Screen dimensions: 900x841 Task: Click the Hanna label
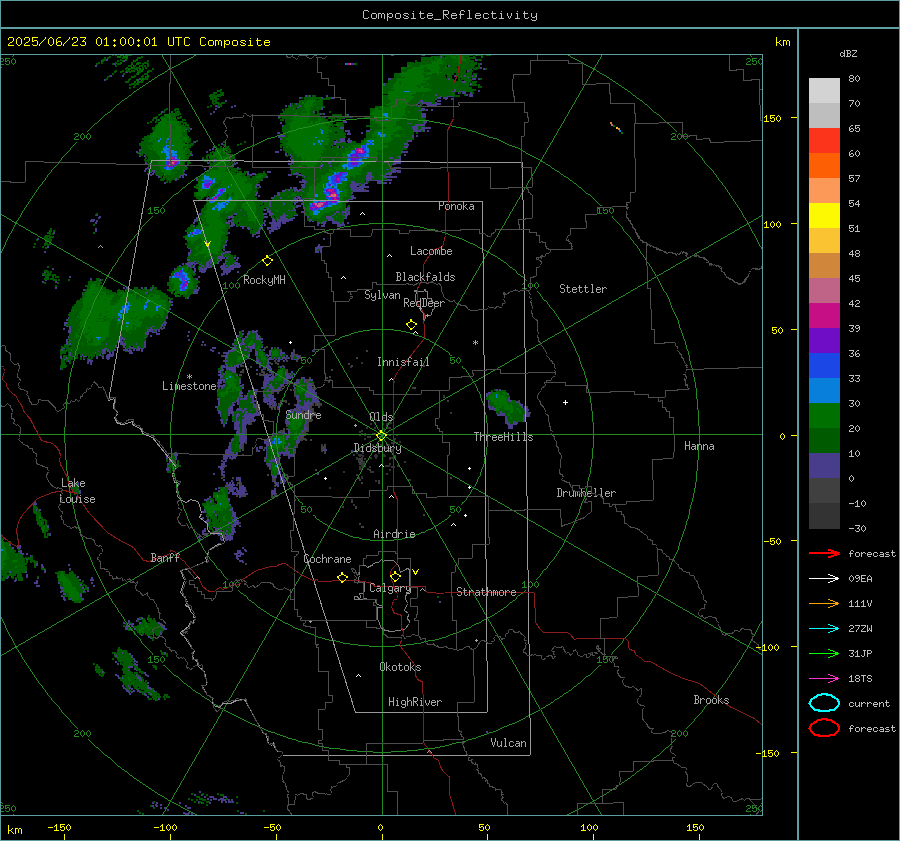[699, 446]
